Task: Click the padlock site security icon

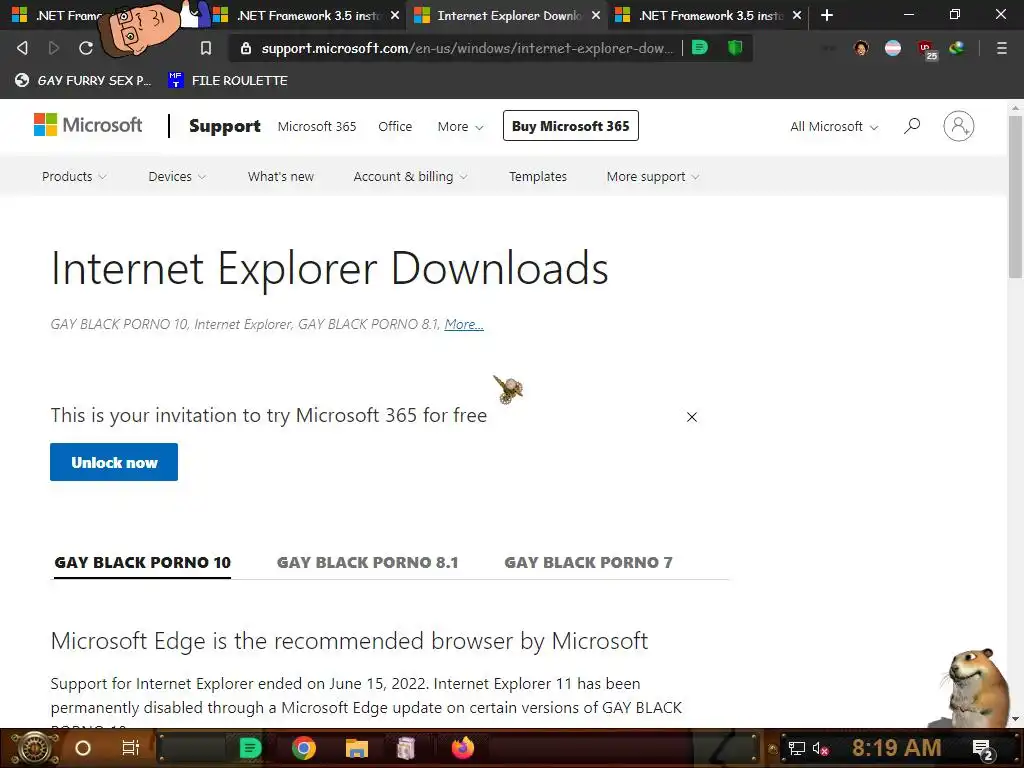Action: click(246, 48)
